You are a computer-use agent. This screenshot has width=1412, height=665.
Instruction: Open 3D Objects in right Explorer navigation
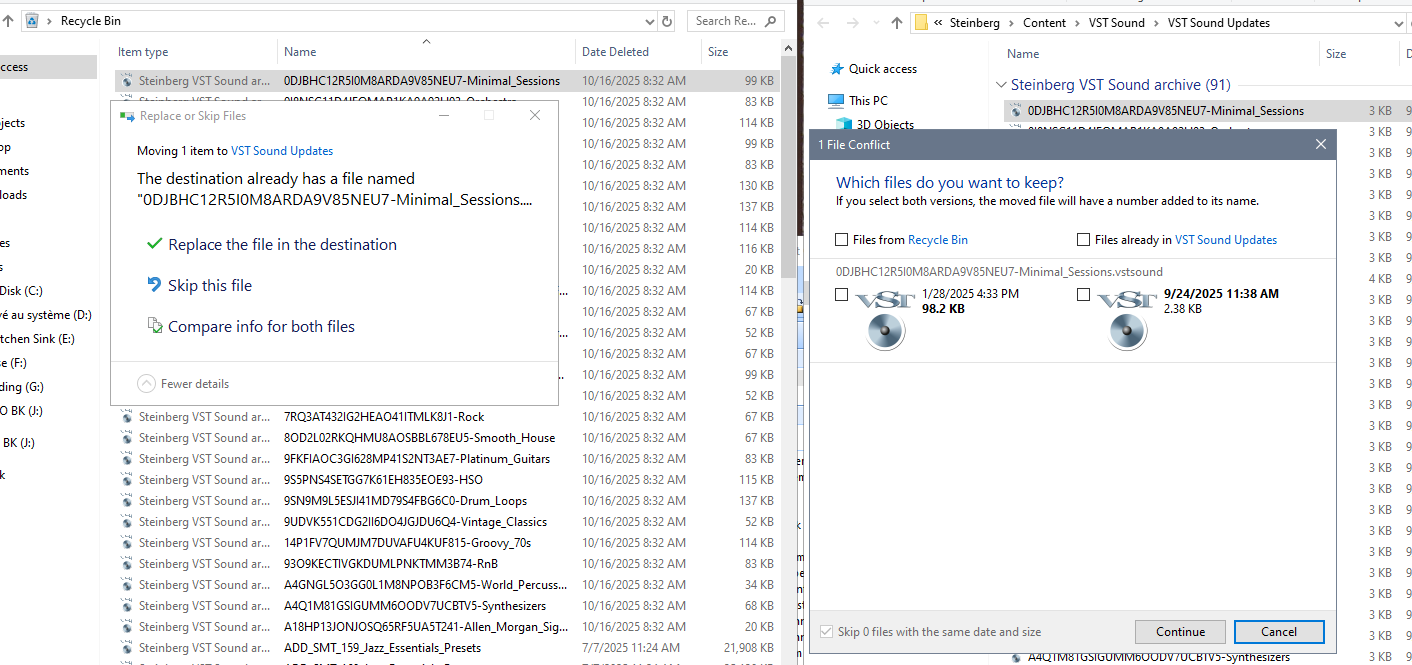[885, 125]
